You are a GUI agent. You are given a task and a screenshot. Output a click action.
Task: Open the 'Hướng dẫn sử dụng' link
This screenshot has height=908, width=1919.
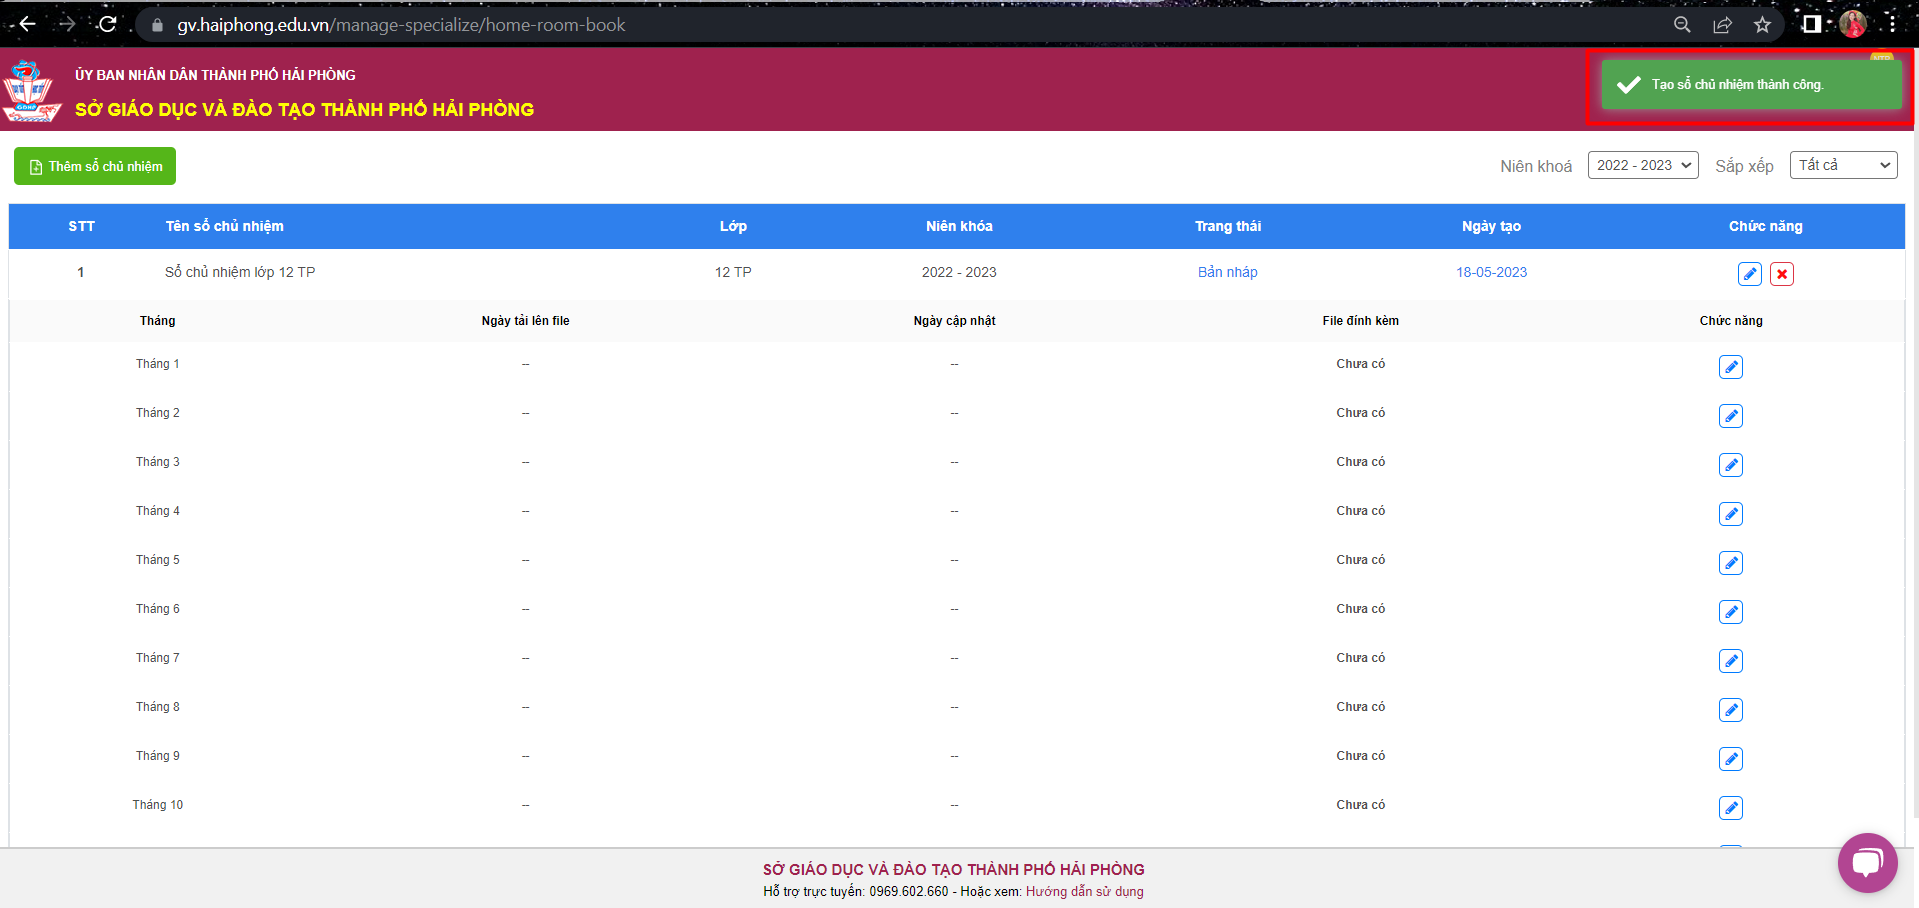coord(1084,891)
